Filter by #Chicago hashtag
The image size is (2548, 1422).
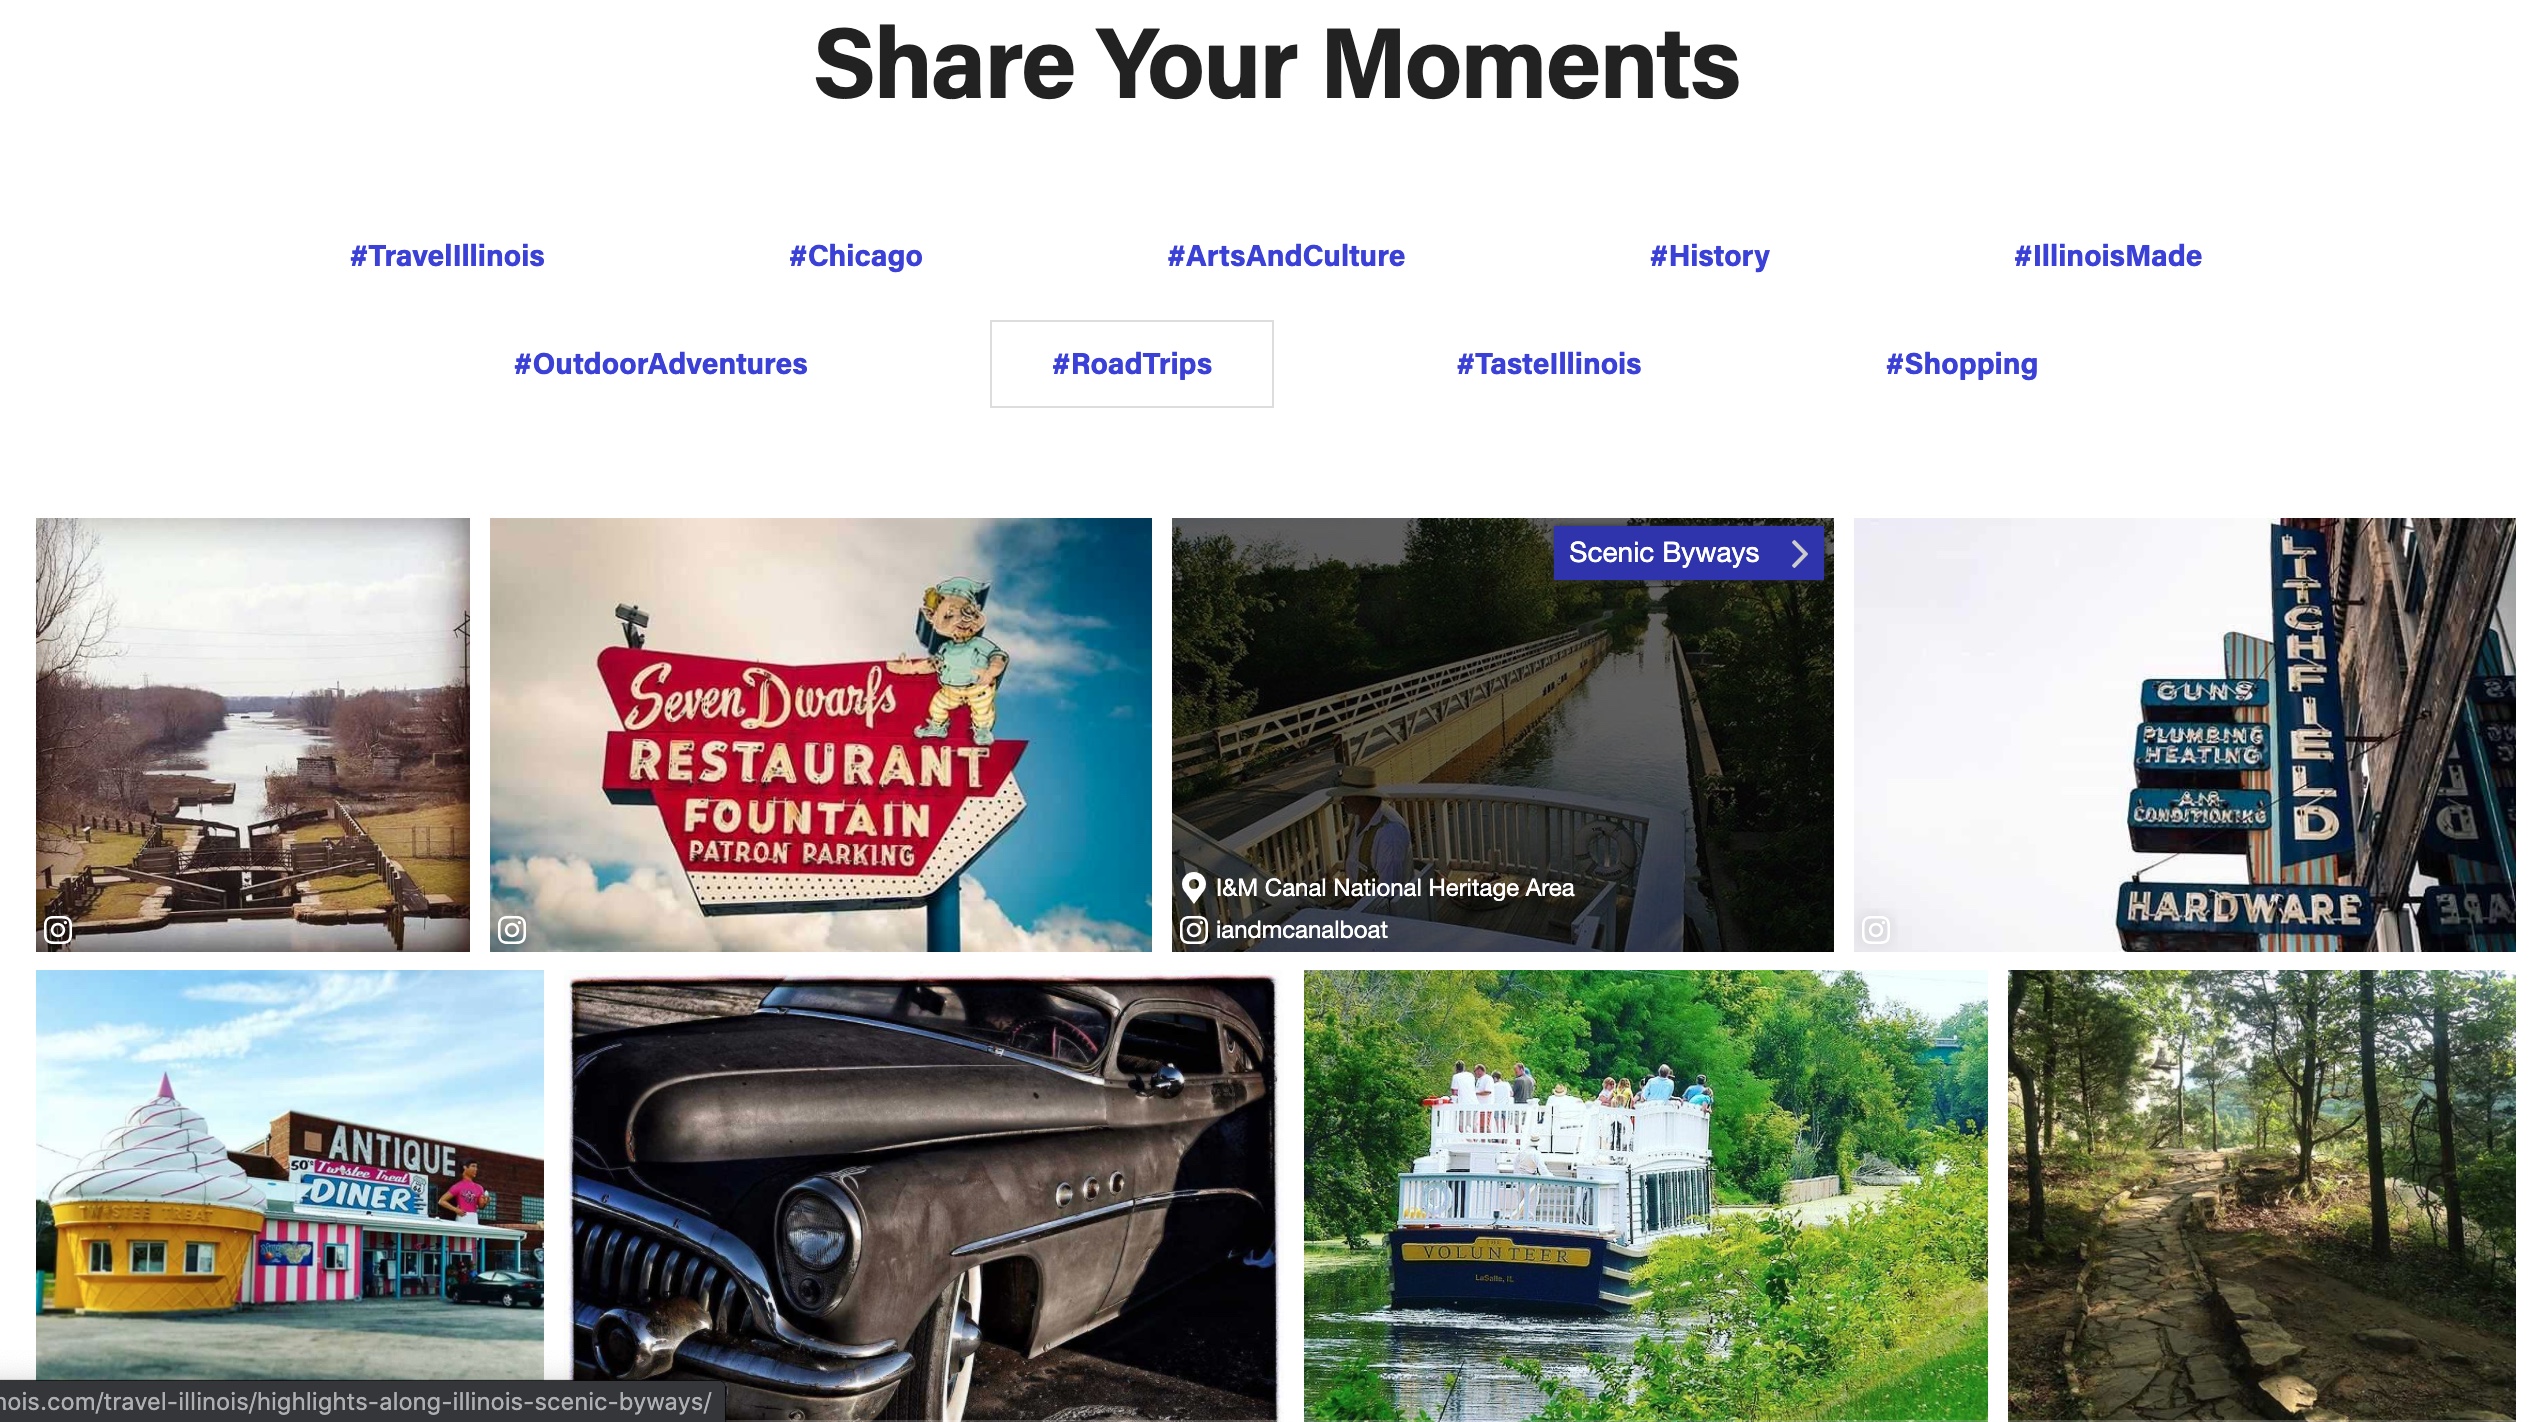click(x=856, y=256)
